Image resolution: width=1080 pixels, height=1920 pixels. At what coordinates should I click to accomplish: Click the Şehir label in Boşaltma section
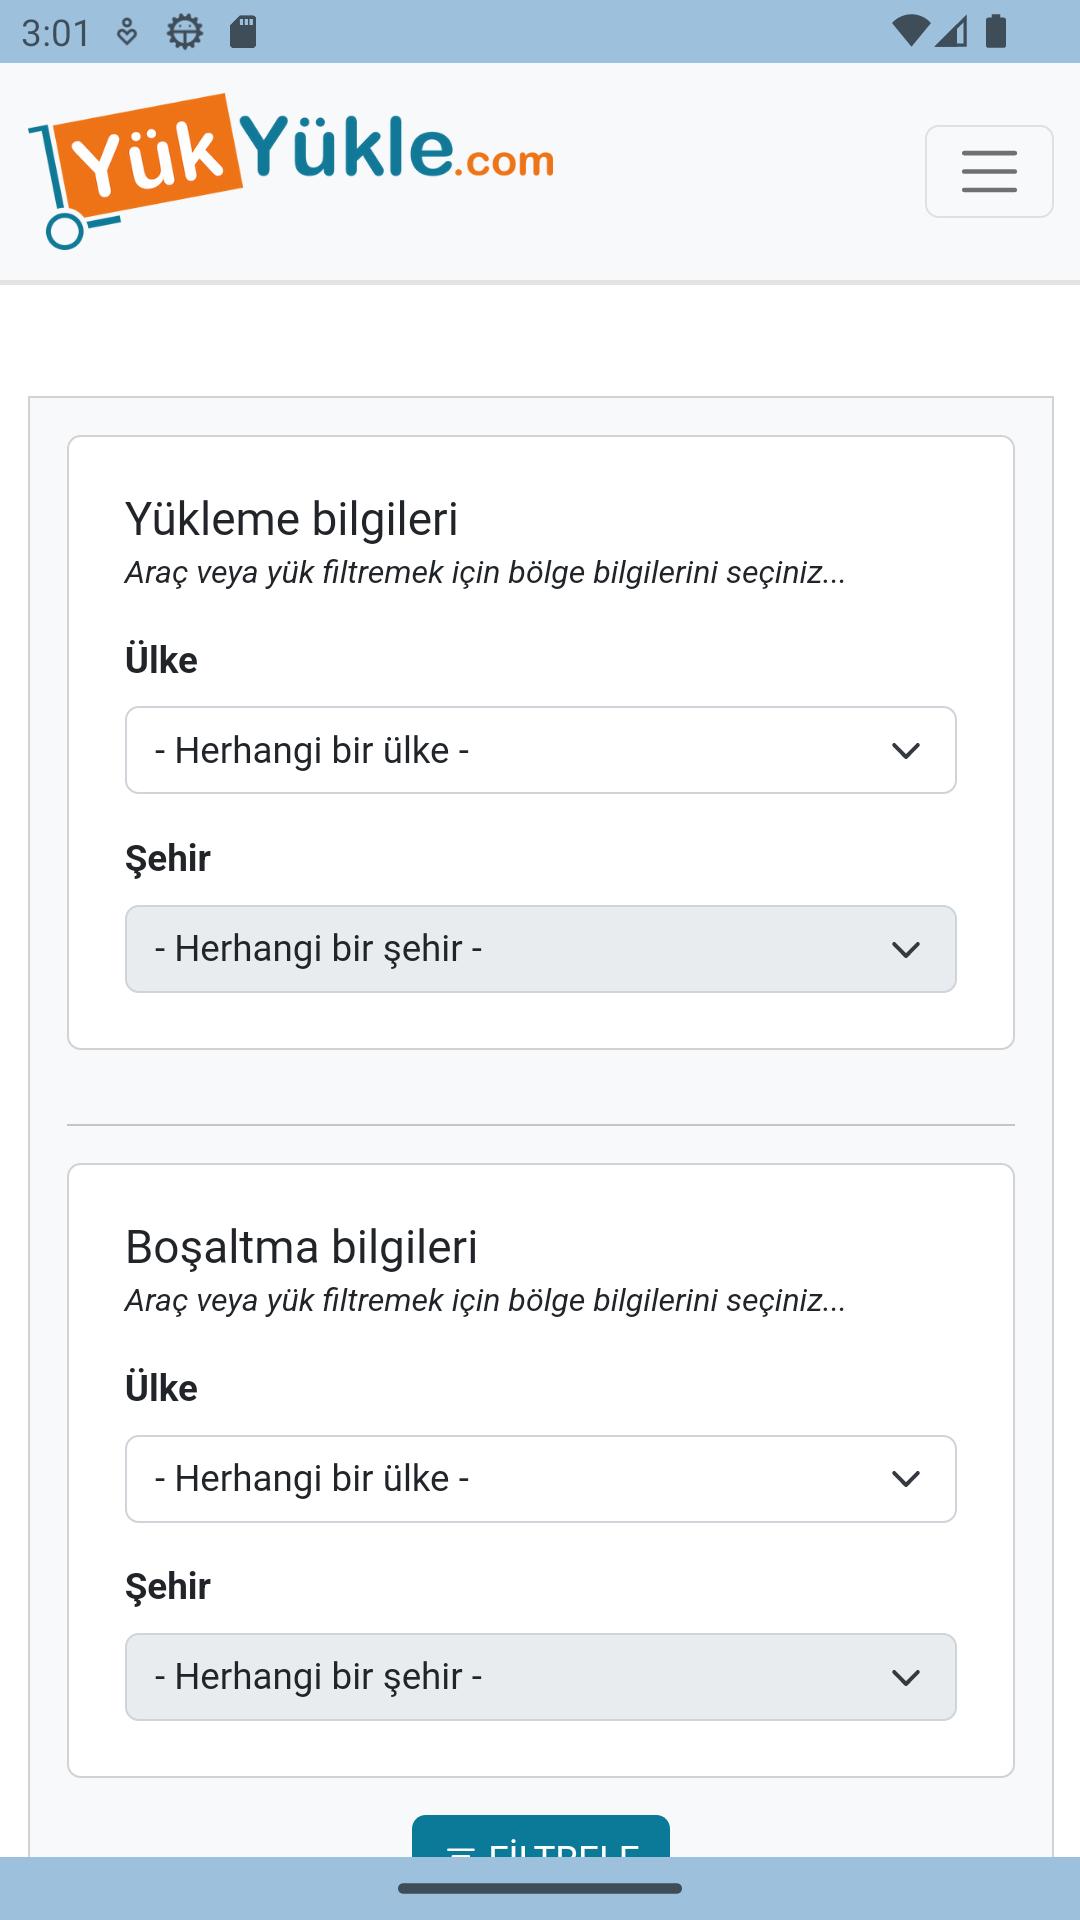point(168,1587)
